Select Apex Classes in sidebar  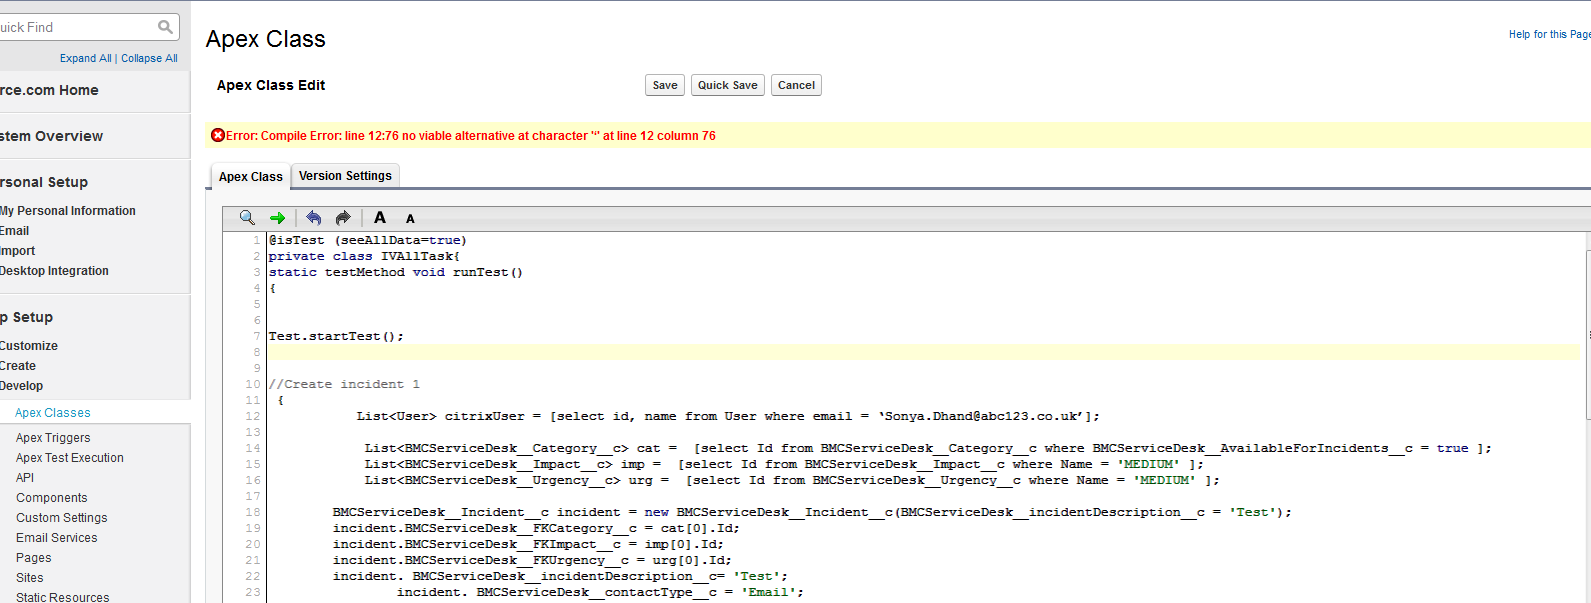(x=53, y=413)
